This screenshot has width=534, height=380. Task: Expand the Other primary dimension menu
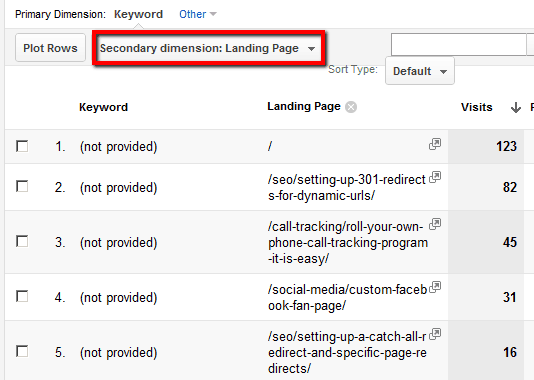click(x=198, y=14)
